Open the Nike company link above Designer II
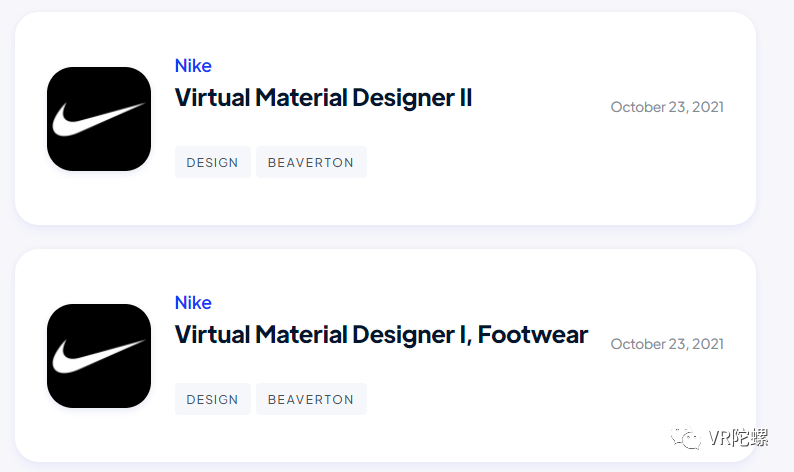The image size is (794, 472). coord(193,66)
